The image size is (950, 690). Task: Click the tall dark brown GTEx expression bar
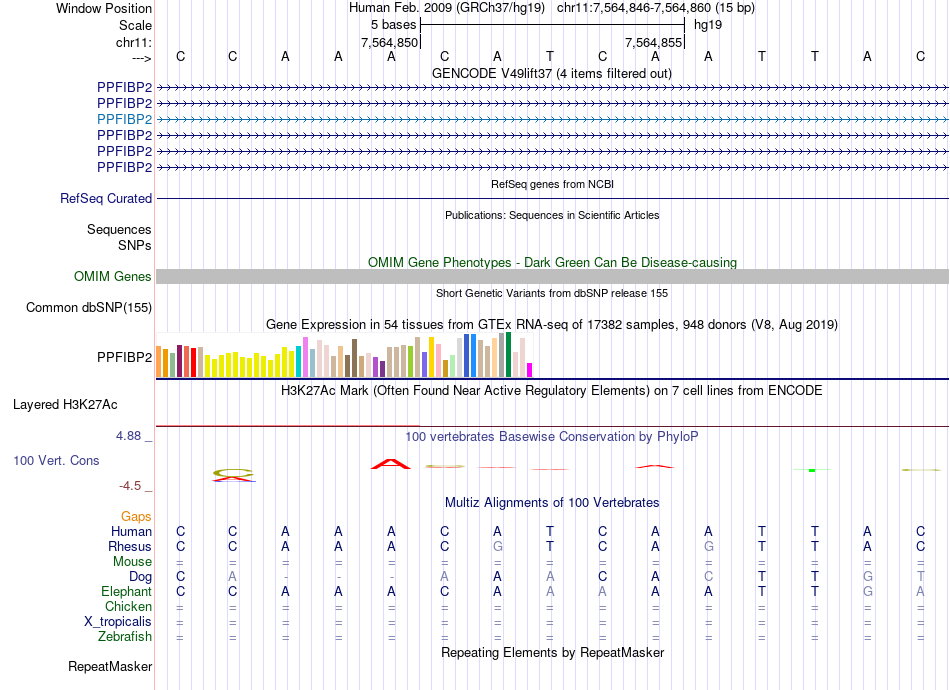354,358
